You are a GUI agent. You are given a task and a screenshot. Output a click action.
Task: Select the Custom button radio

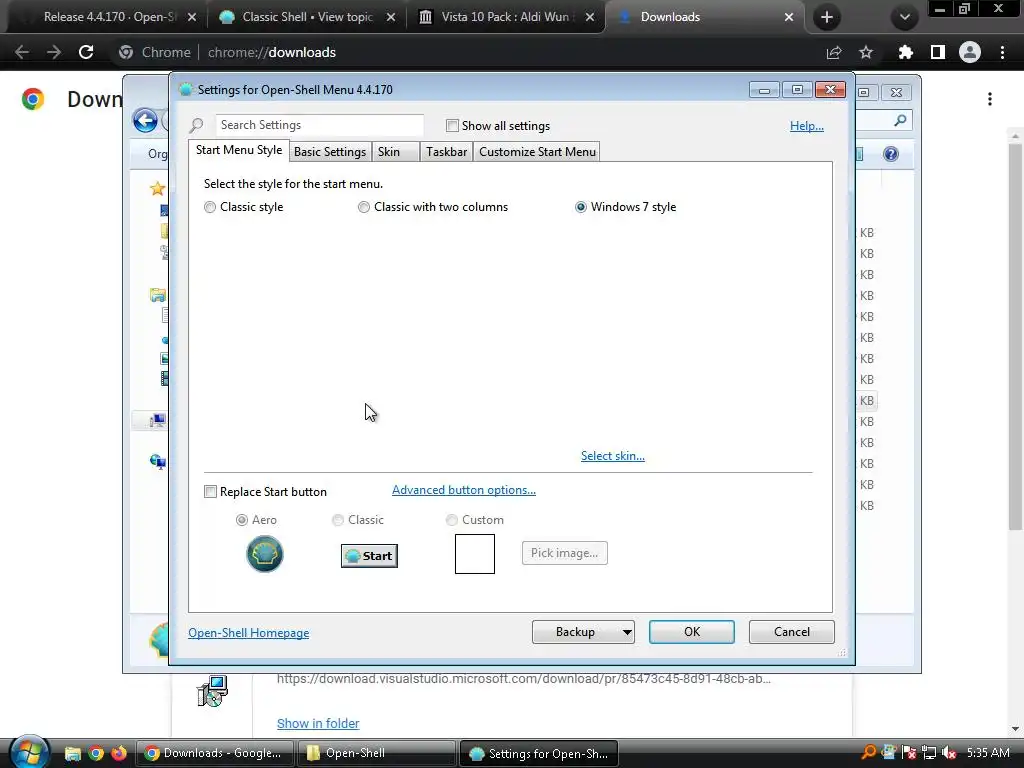click(451, 520)
